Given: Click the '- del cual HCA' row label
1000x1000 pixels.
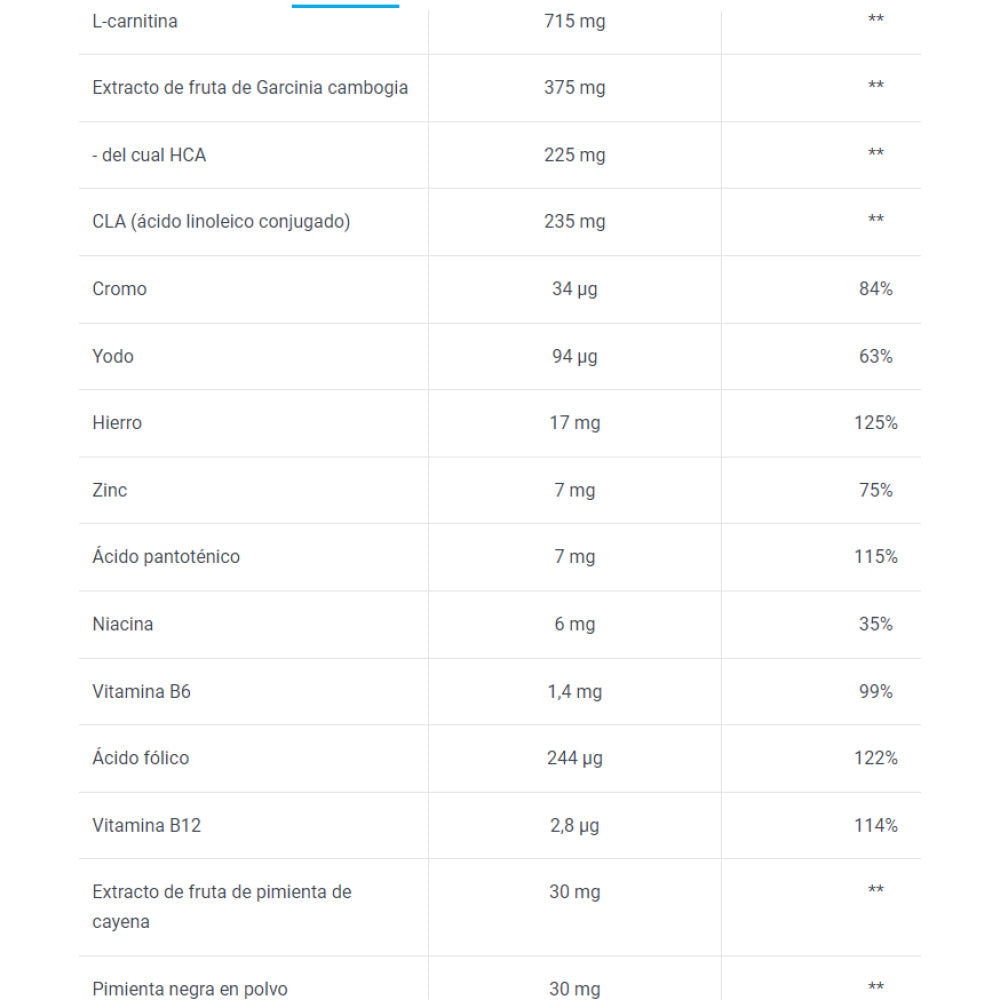Looking at the screenshot, I should 149,155.
